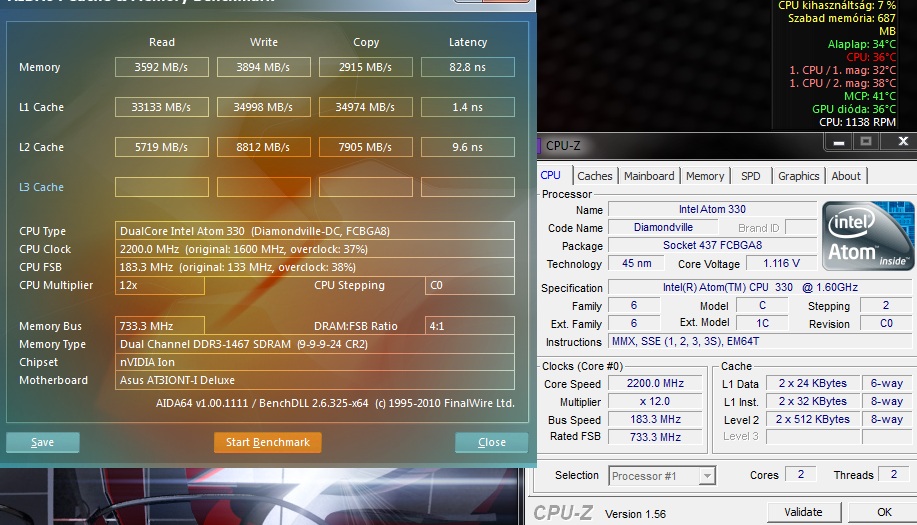Viewport: 917px width, 525px height.
Task: Click the L1 Data value 2 x 24 KBytes
Action: [812, 384]
